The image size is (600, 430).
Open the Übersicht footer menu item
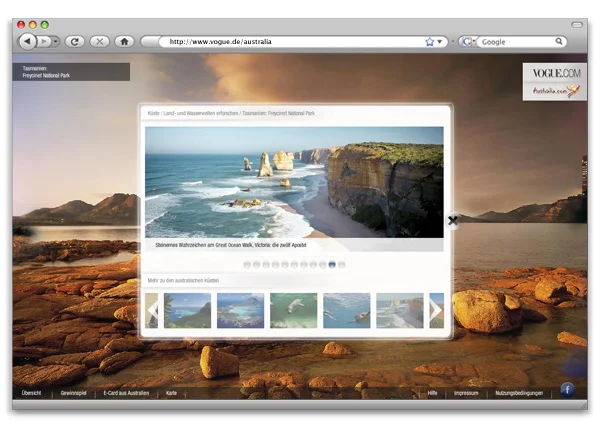pyautogui.click(x=31, y=393)
